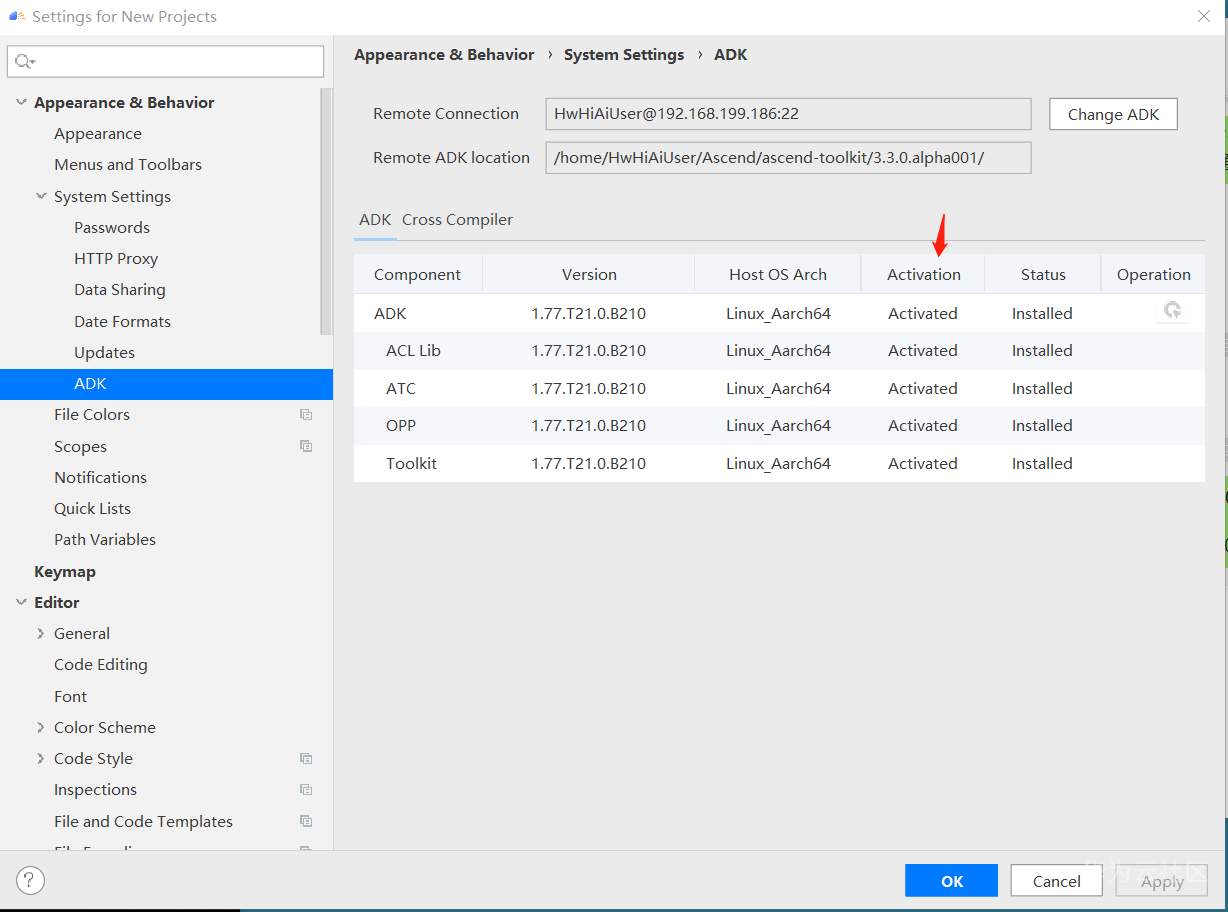The image size is (1228, 912).
Task: Click the project-level icon beside File Colors
Action: tap(306, 415)
